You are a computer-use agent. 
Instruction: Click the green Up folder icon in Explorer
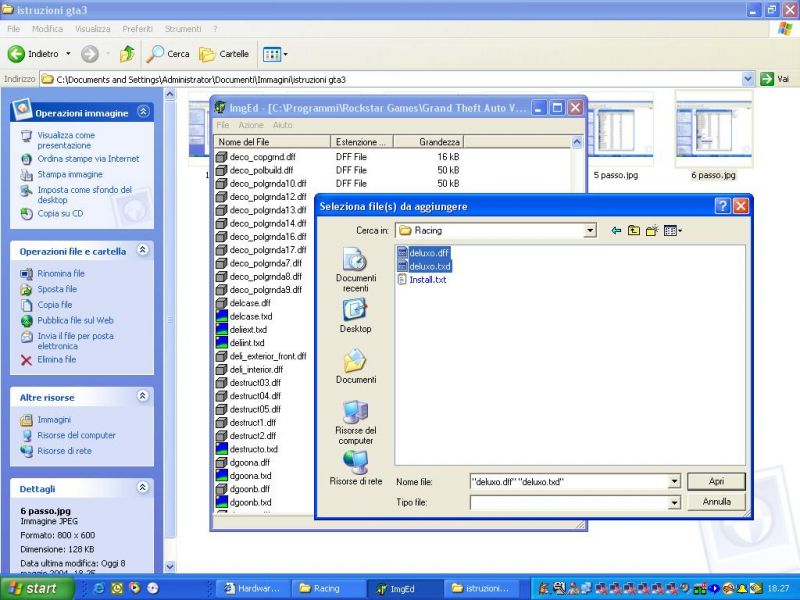coord(127,54)
